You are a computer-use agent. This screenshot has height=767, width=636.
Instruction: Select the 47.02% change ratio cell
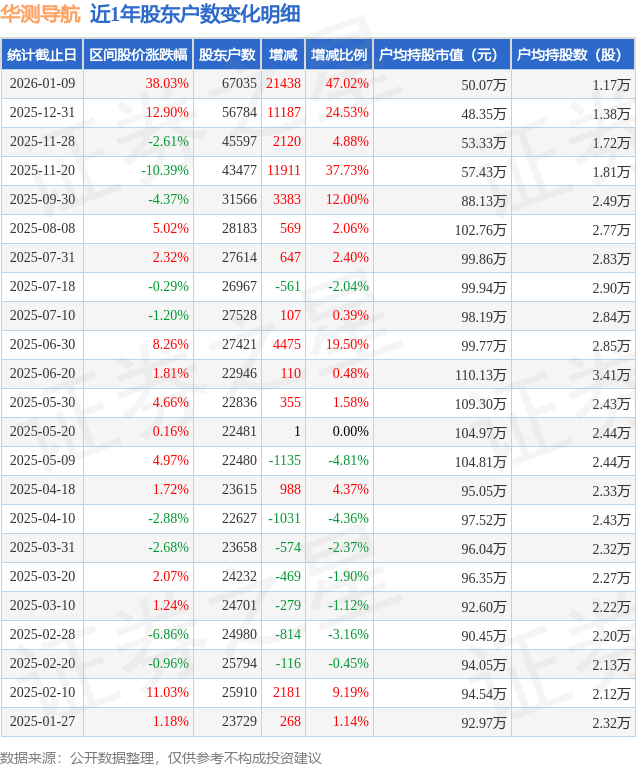347,84
